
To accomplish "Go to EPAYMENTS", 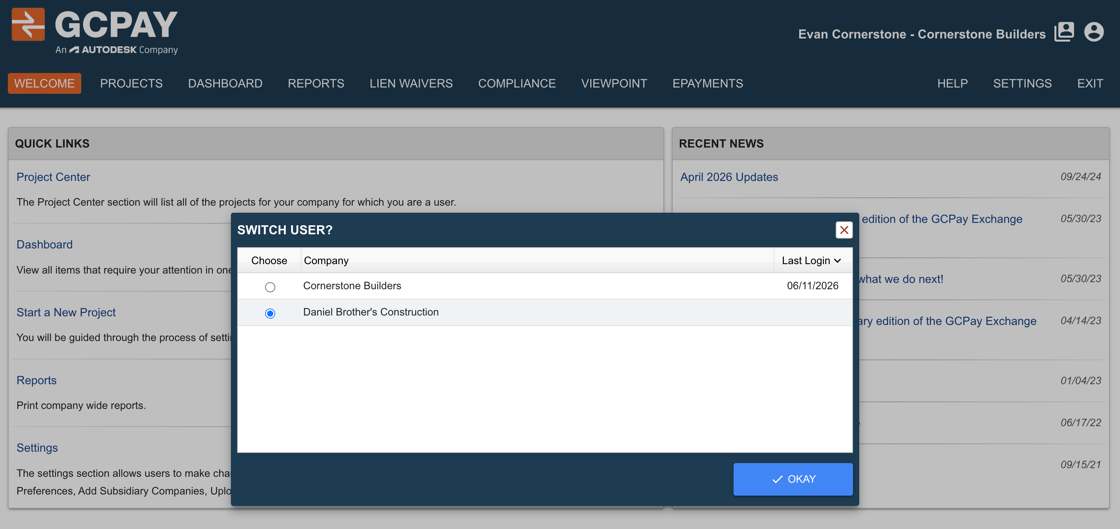I will [707, 84].
